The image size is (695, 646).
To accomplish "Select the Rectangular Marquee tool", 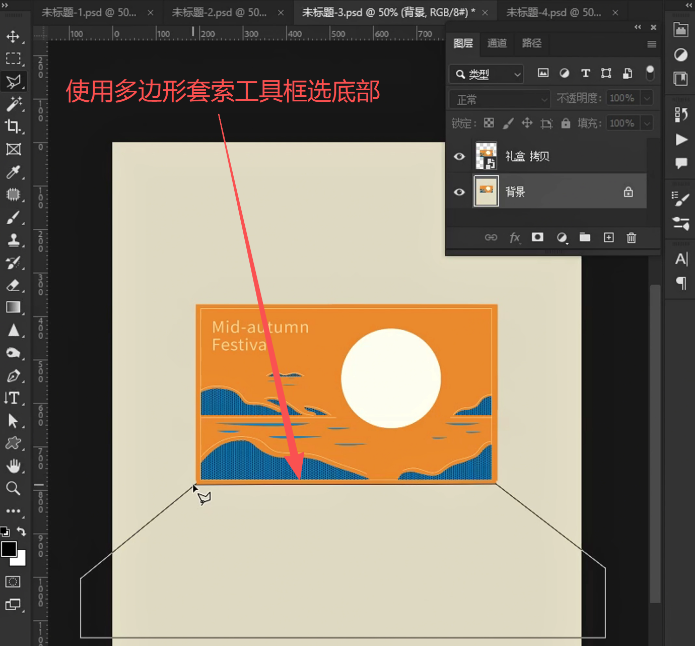I will click(x=13, y=59).
